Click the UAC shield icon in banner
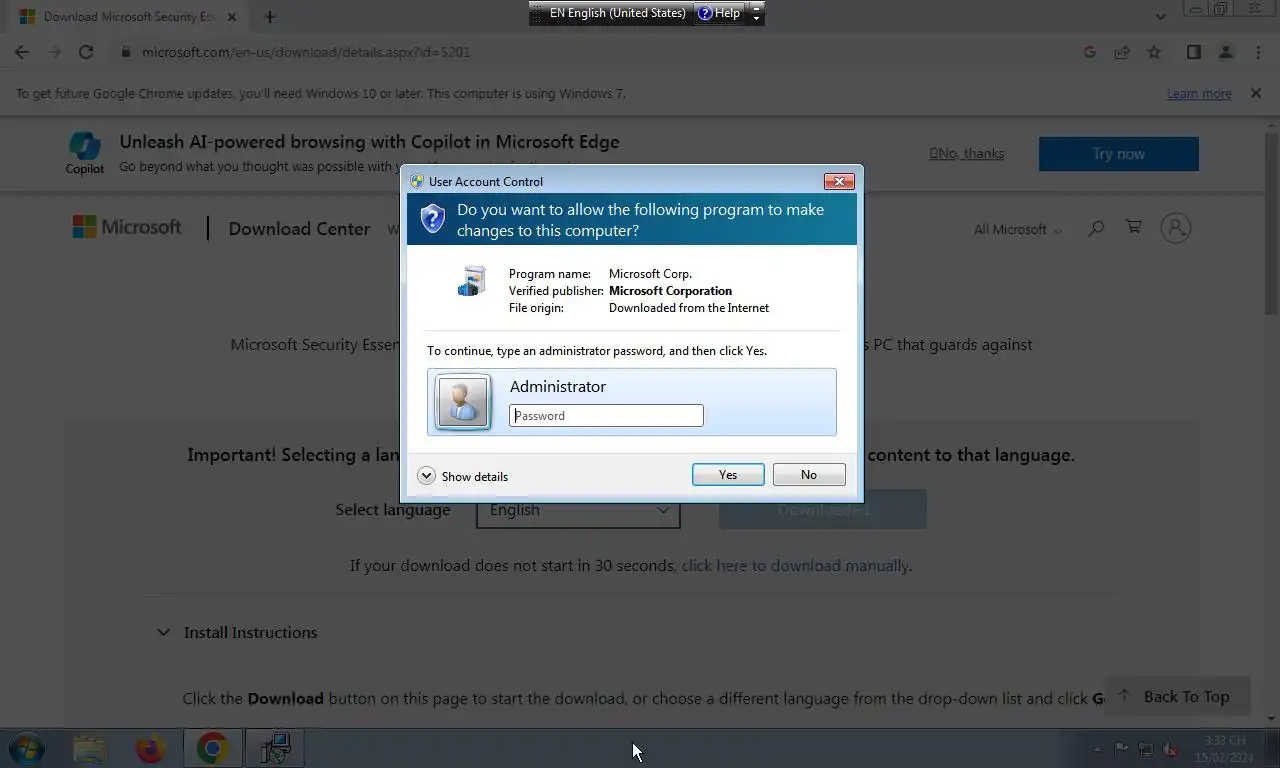The height and width of the screenshot is (768, 1280). point(432,219)
